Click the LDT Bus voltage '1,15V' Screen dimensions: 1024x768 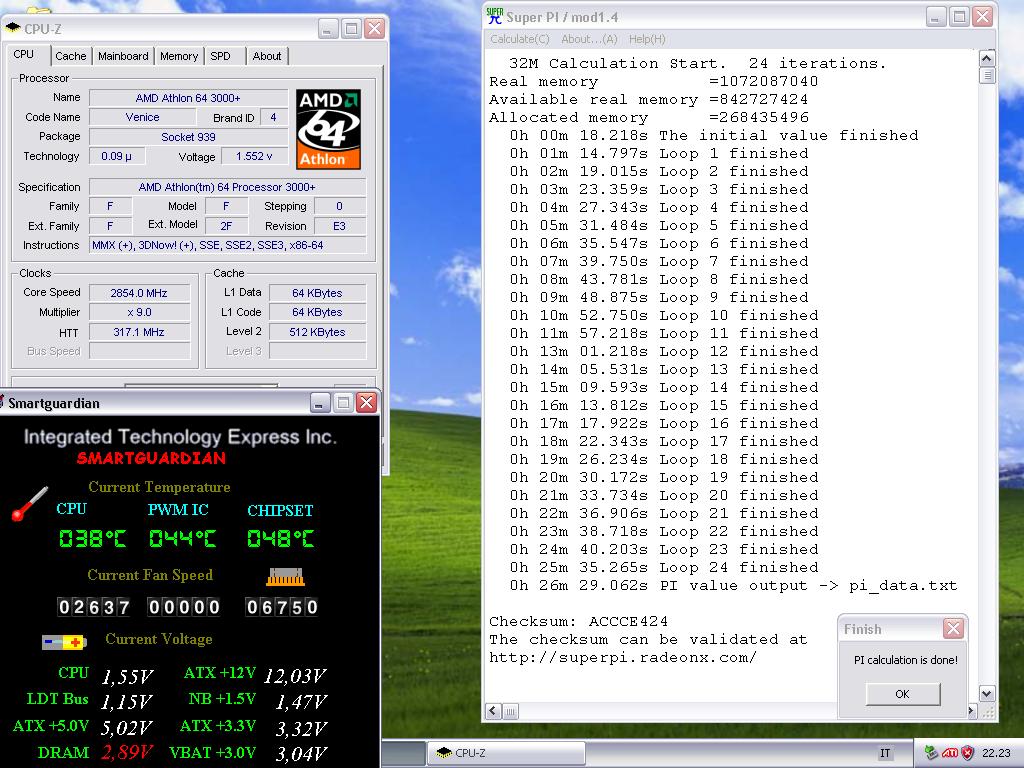(x=127, y=702)
